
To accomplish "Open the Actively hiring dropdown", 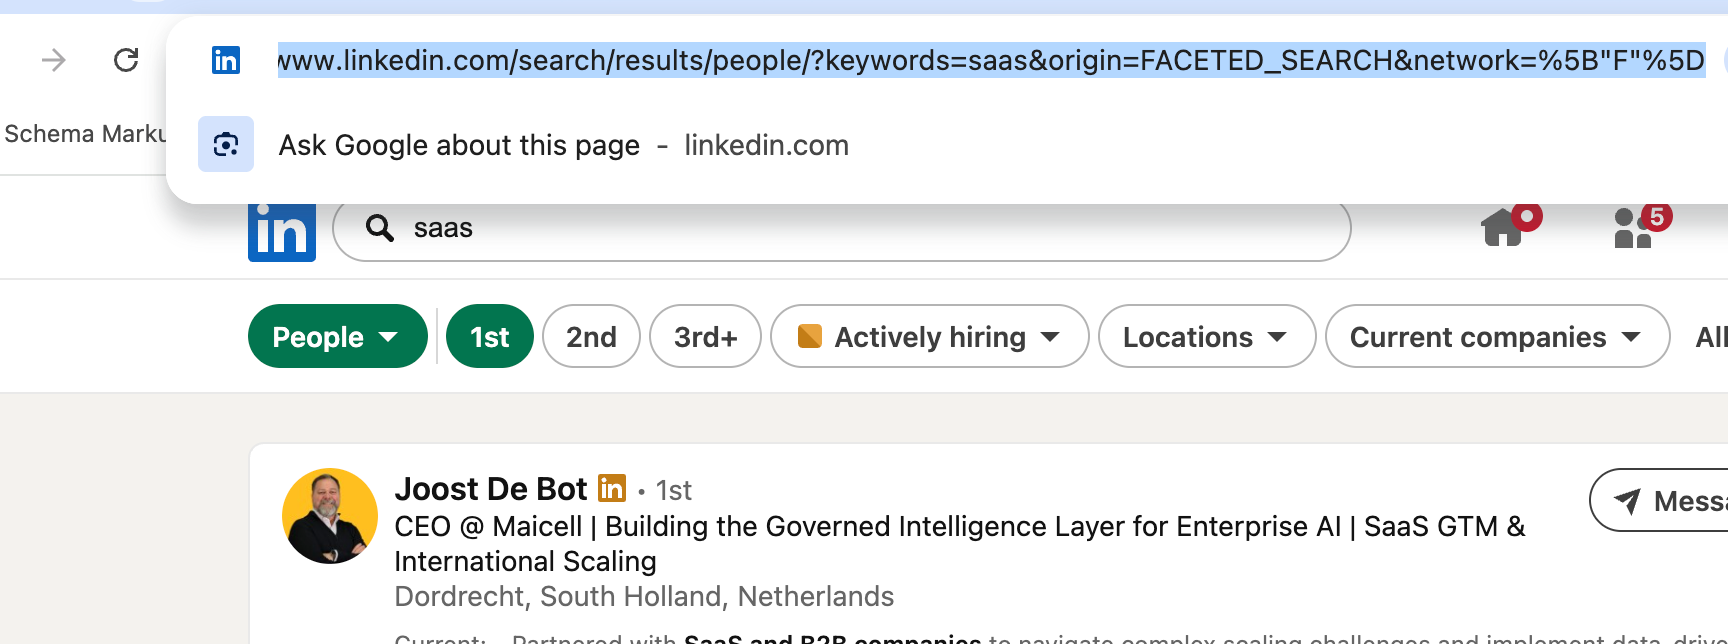I will tap(930, 336).
